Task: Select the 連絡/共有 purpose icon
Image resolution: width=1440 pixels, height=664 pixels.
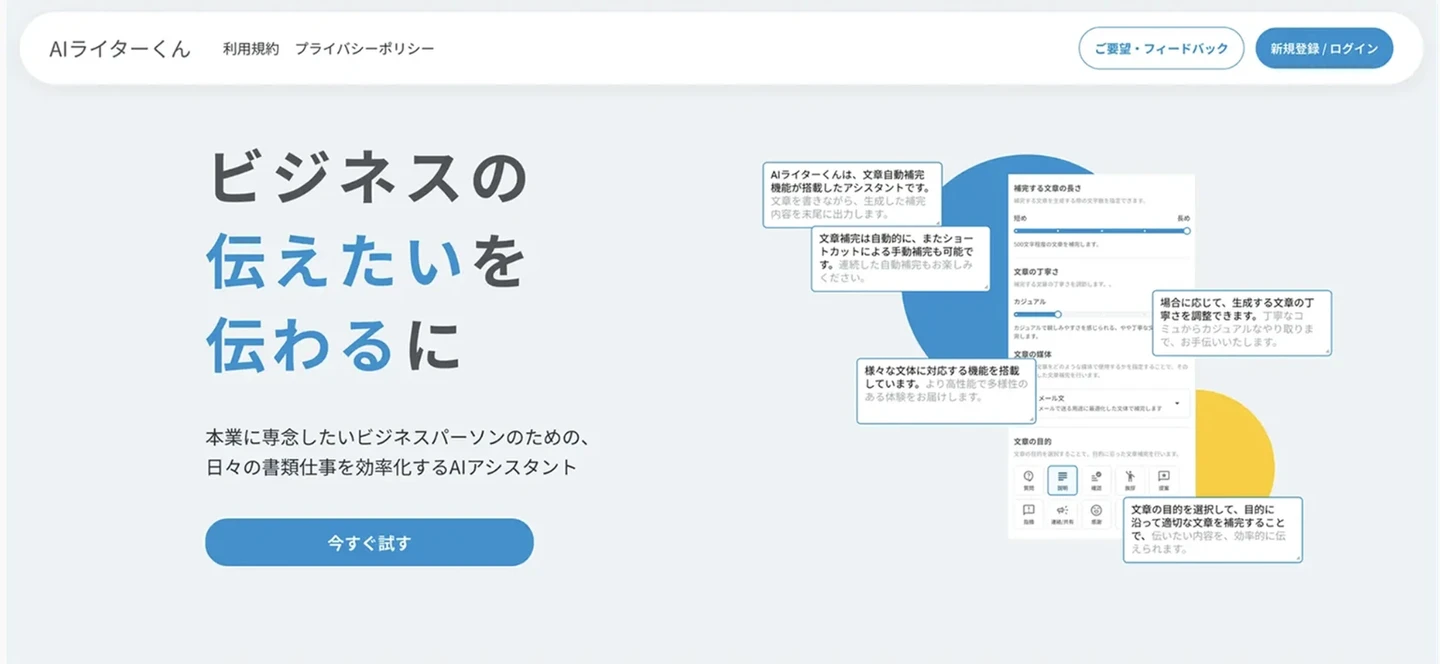Action: [x=1064, y=514]
